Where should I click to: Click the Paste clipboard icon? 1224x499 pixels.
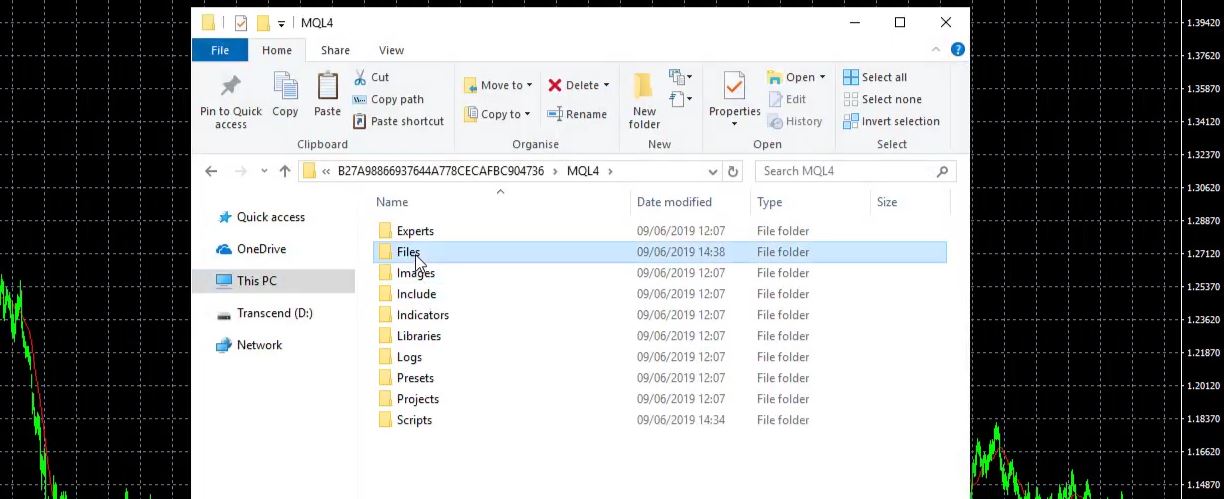[327, 87]
